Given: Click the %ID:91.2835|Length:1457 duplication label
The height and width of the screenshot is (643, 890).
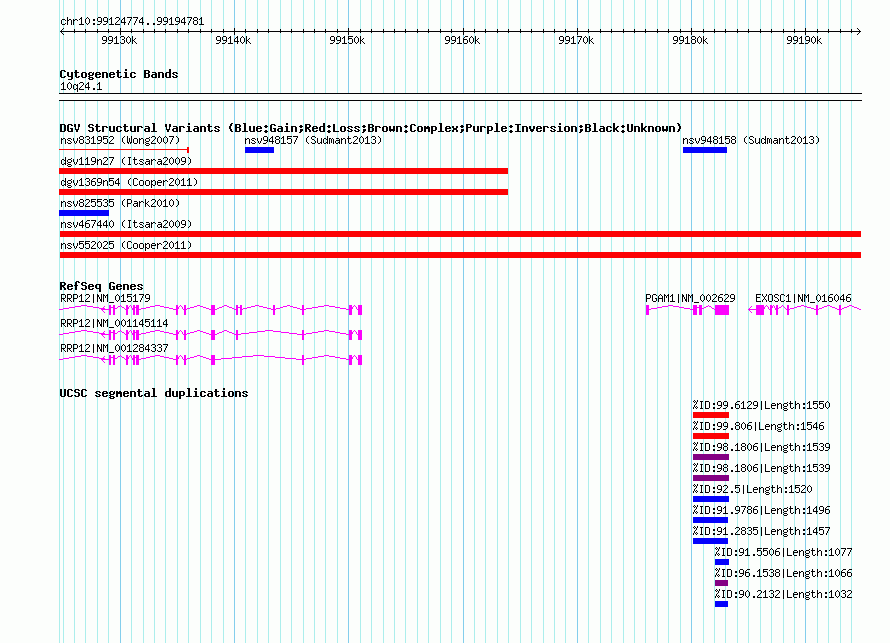Looking at the screenshot, I should (761, 531).
